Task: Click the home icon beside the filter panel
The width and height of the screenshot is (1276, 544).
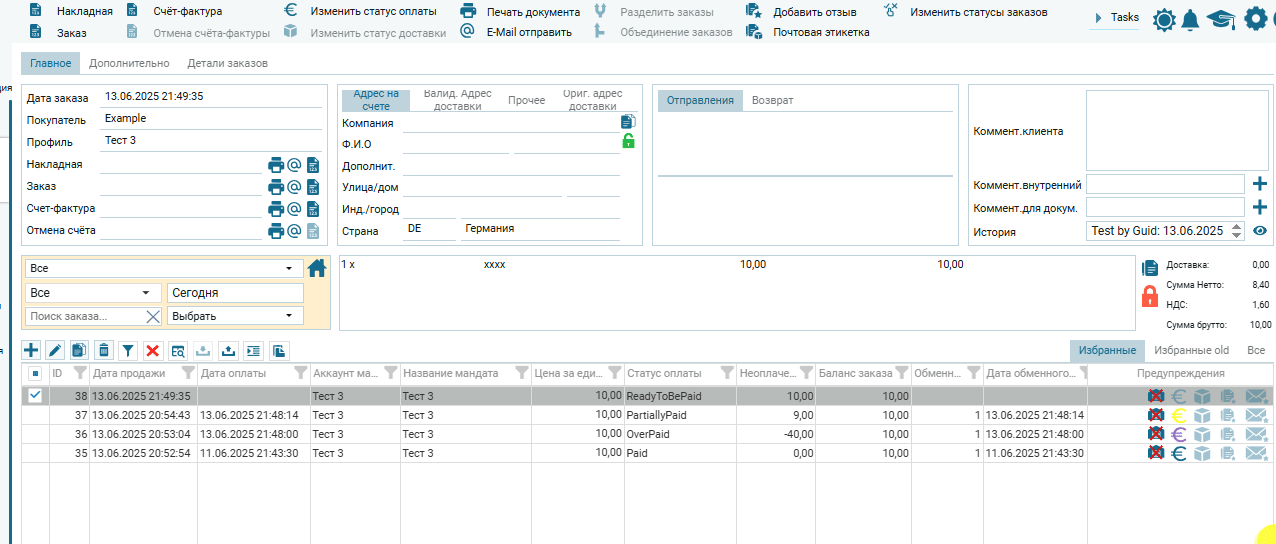Action: (317, 268)
